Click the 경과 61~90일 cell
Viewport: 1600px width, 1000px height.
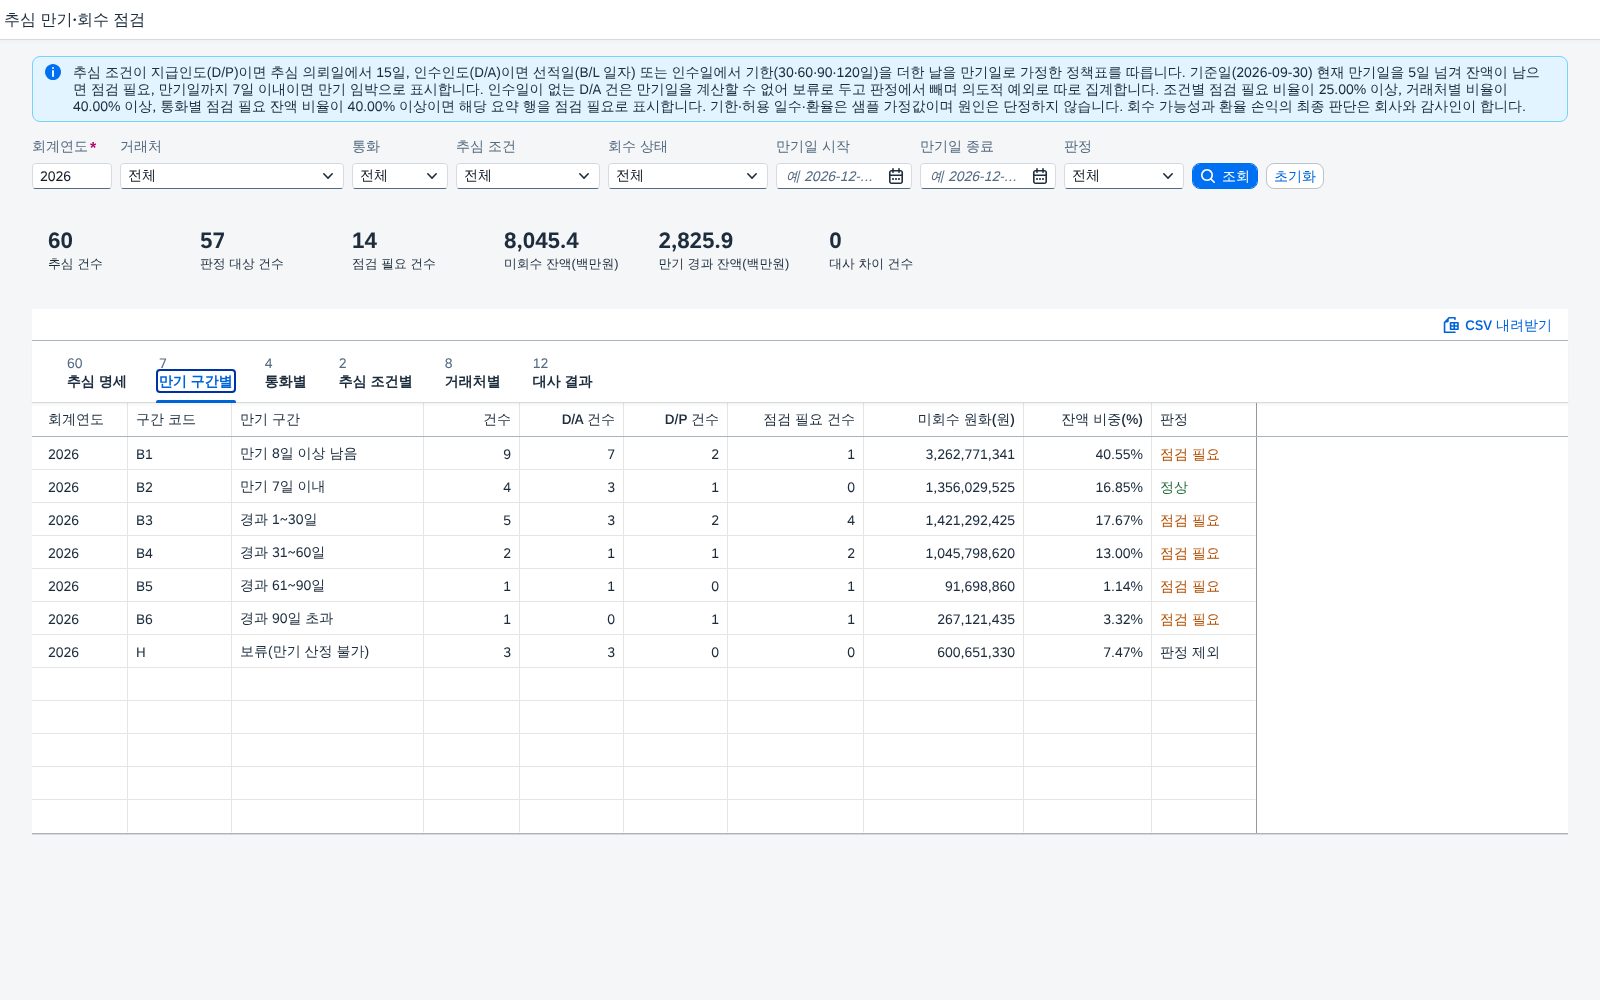327,586
